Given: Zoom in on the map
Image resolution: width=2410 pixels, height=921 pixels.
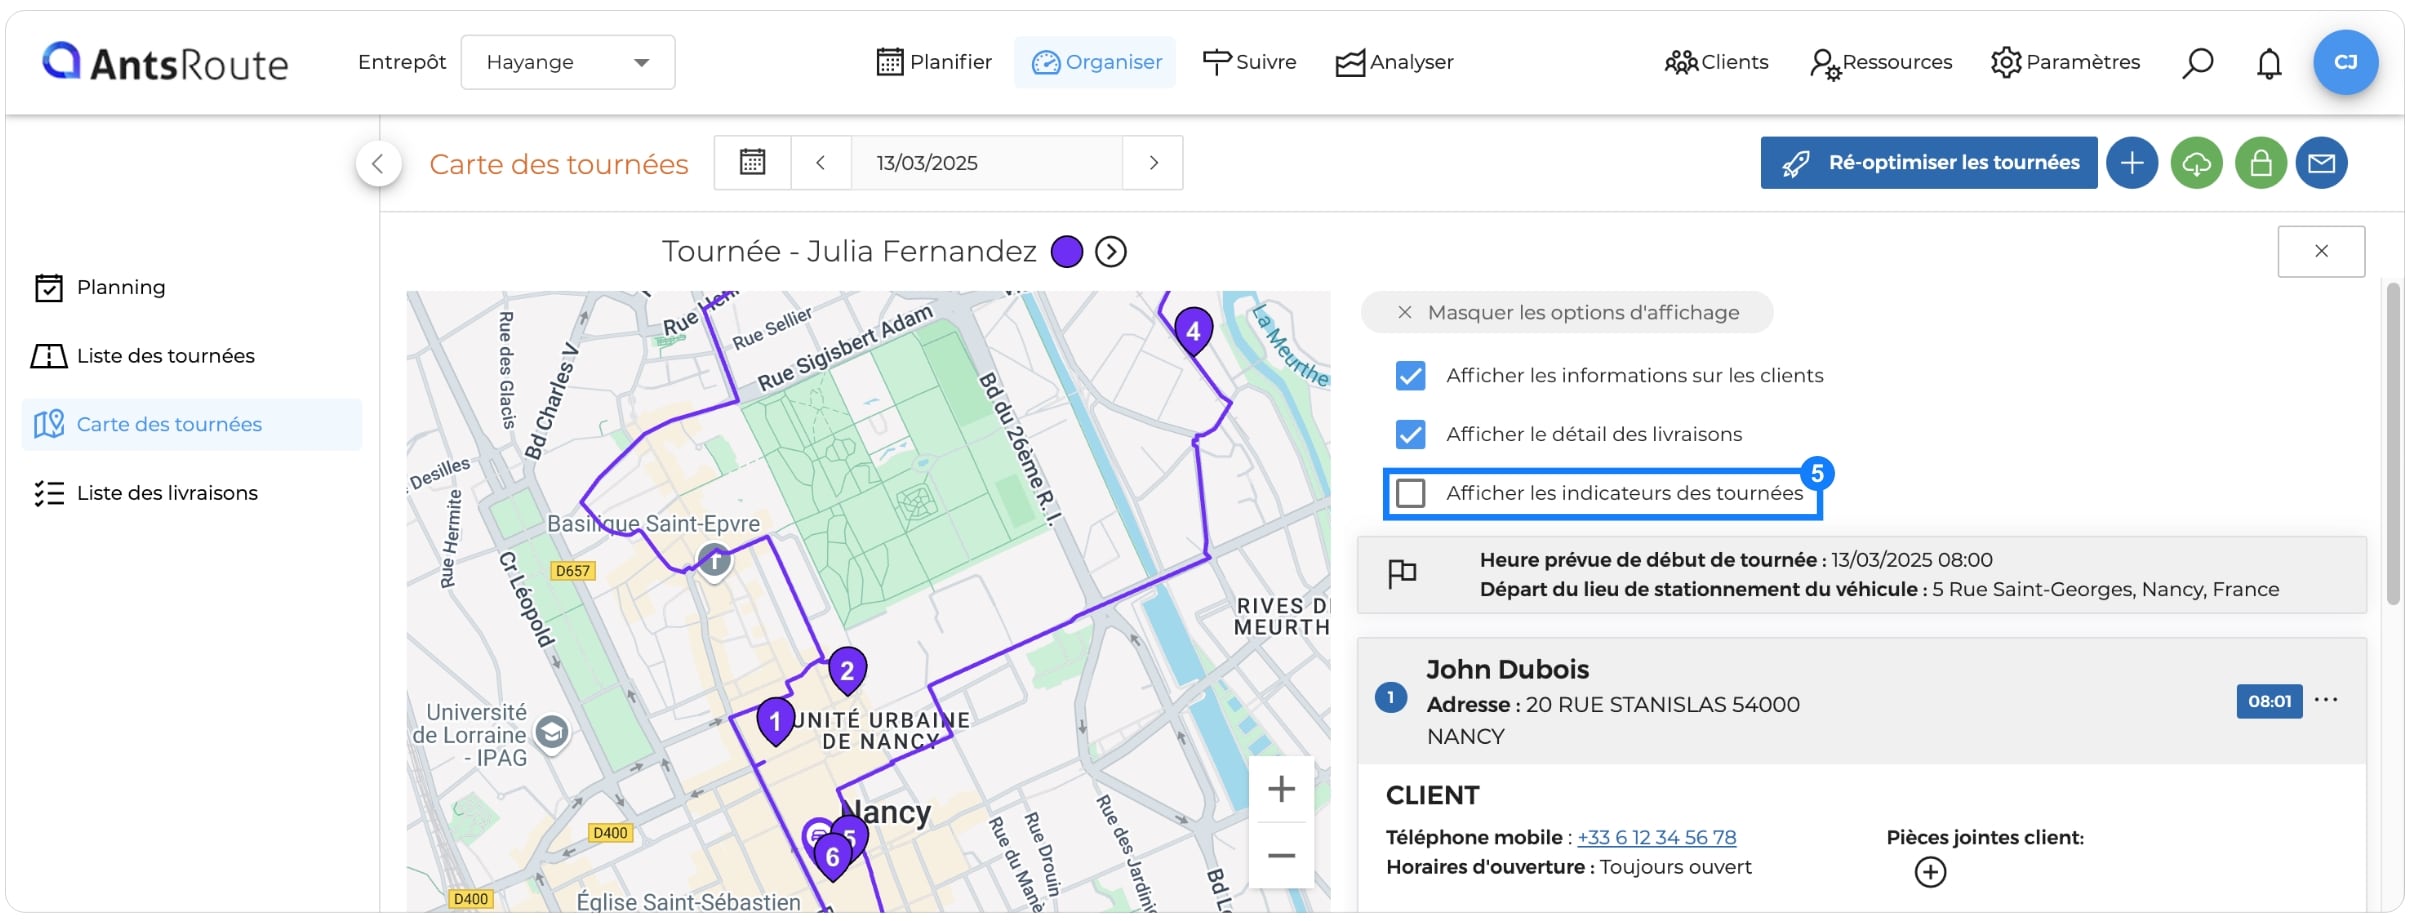Looking at the screenshot, I should [x=1281, y=789].
